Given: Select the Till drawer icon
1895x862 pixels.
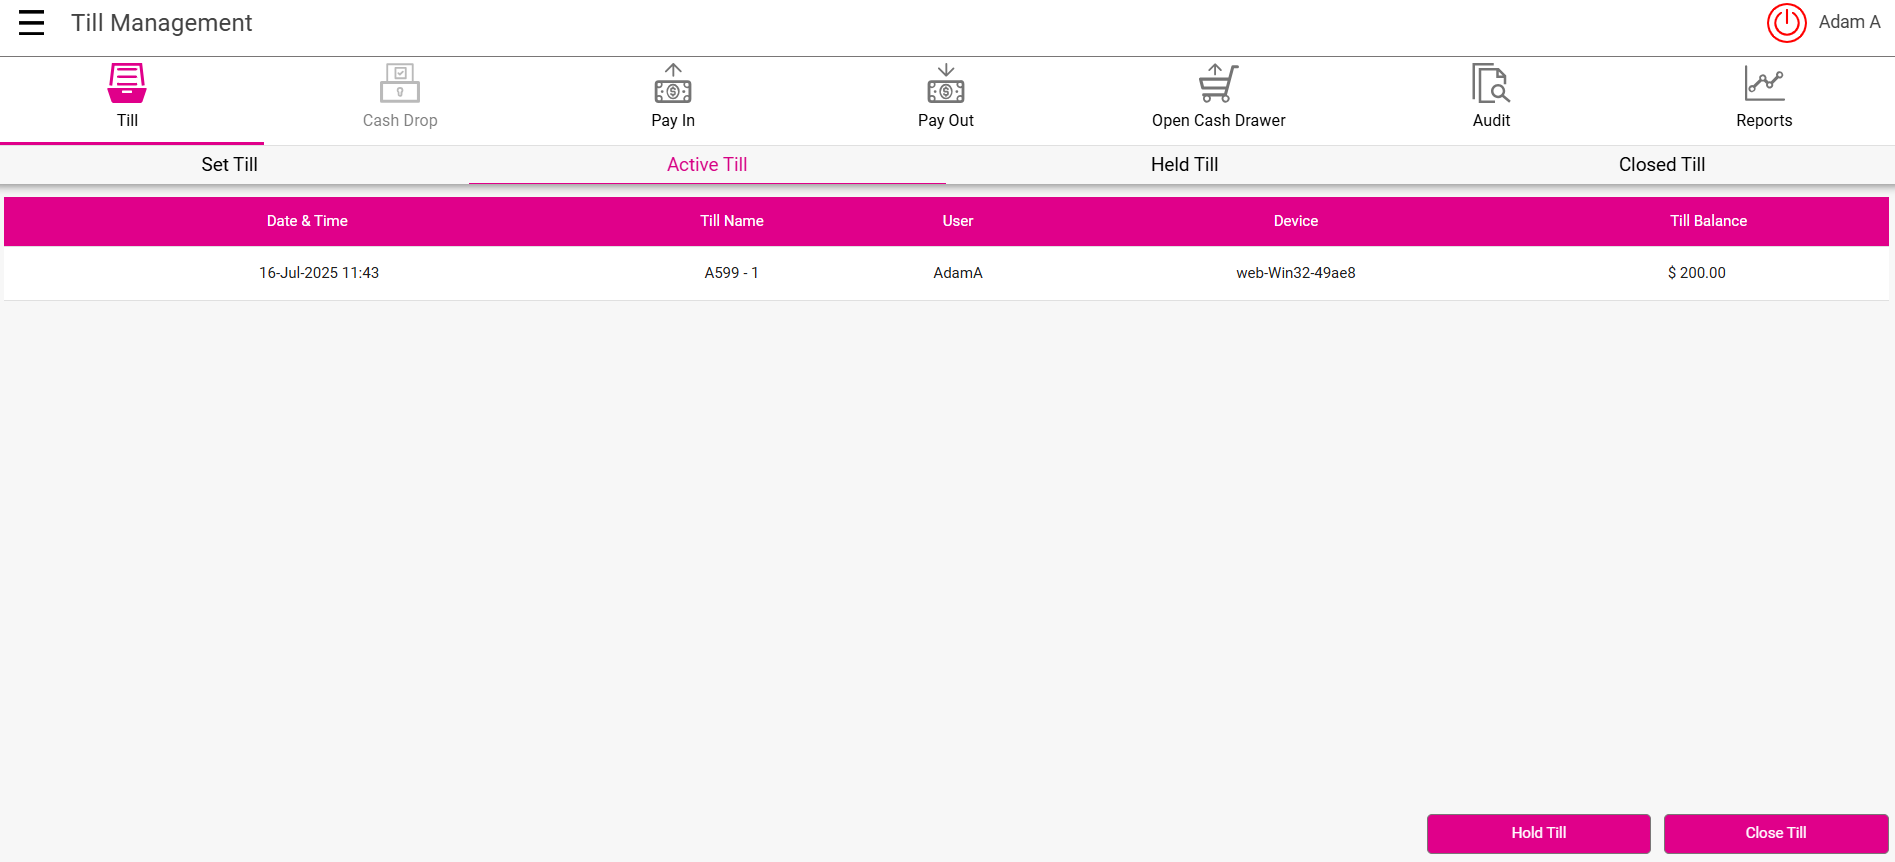Looking at the screenshot, I should click(127, 84).
